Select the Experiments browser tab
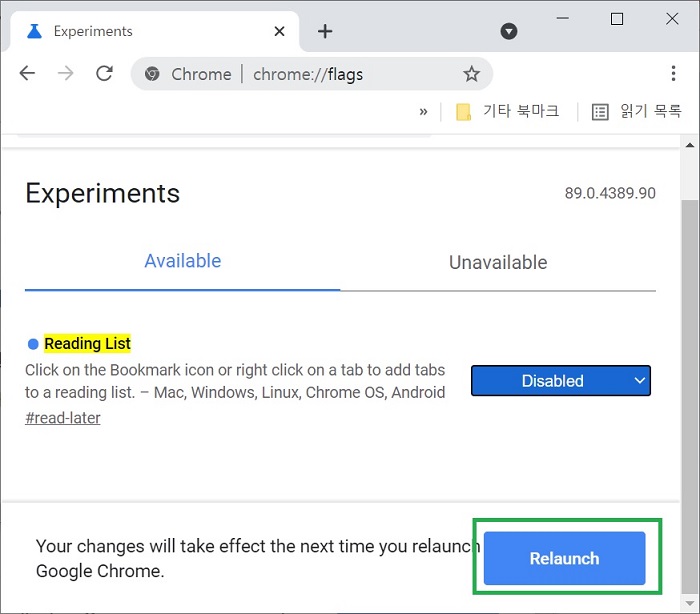Image resolution: width=700 pixels, height=614 pixels. click(154, 31)
